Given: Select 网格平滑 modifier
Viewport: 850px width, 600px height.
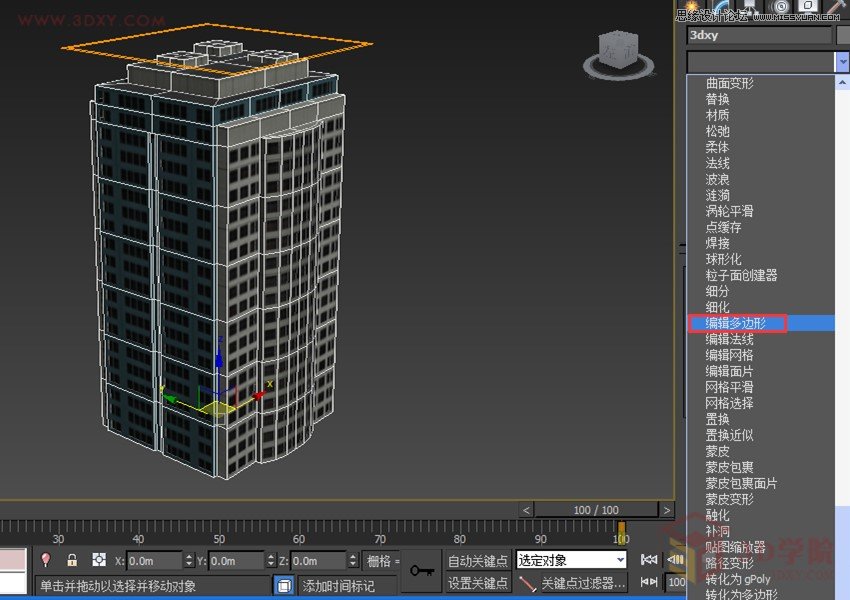Looking at the screenshot, I should click(729, 387).
